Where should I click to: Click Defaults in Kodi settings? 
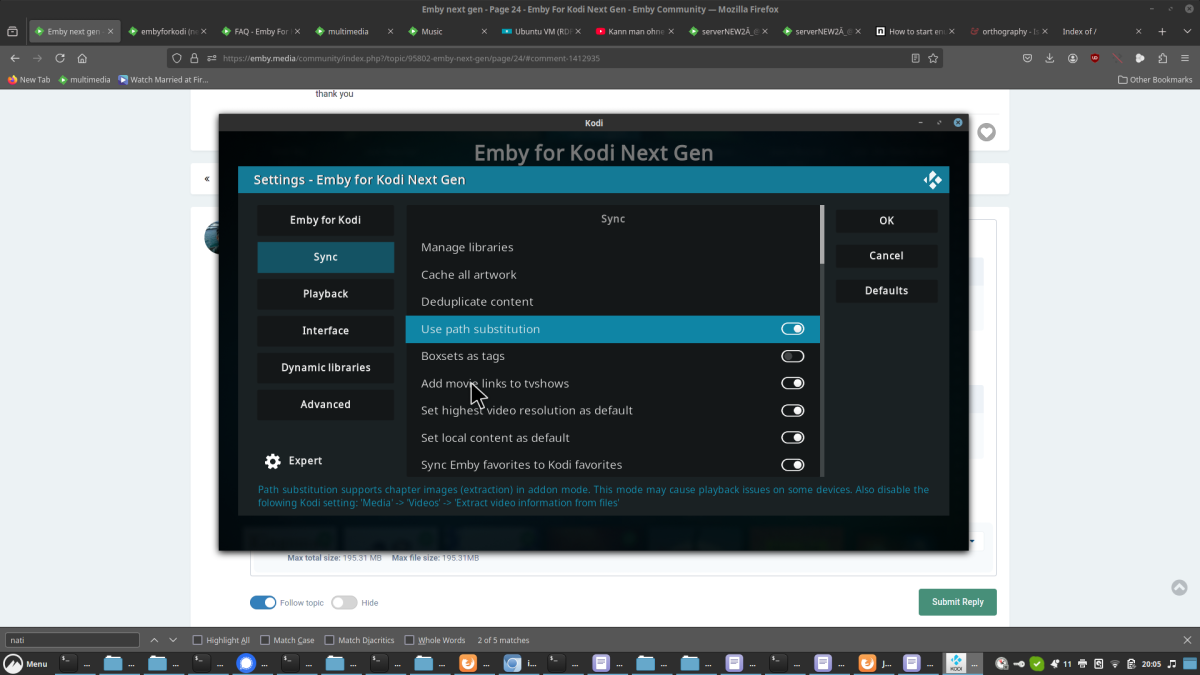pos(887,291)
